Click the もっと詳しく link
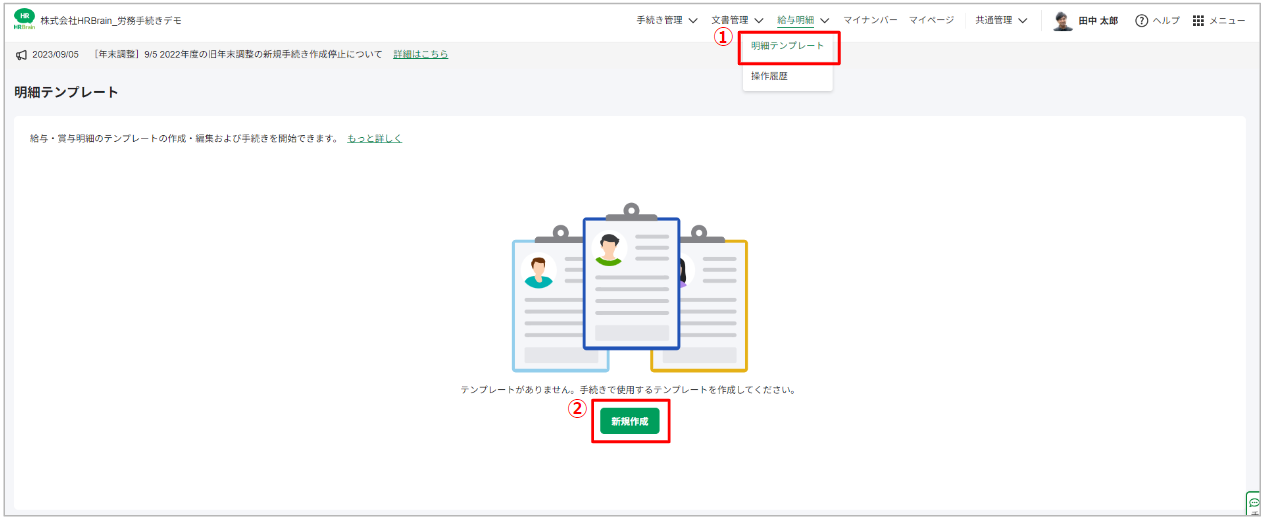The image size is (1263, 522). tap(374, 138)
